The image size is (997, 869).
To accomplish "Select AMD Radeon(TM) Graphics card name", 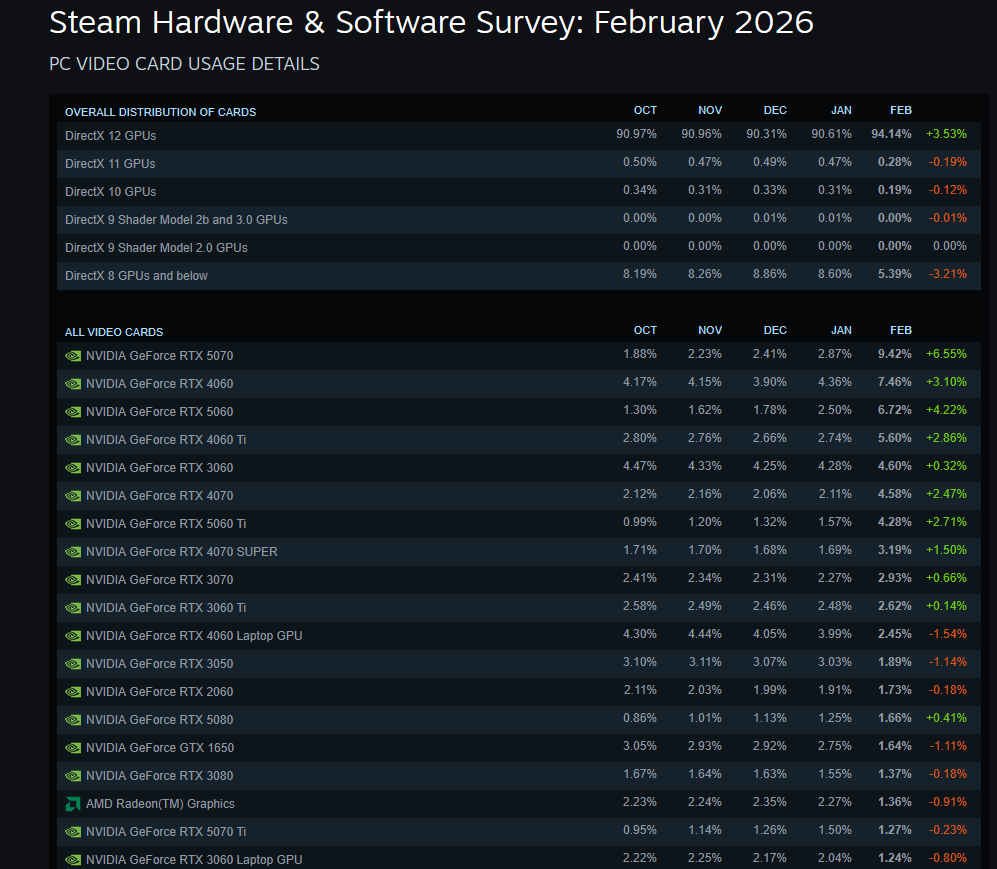I will (x=160, y=804).
